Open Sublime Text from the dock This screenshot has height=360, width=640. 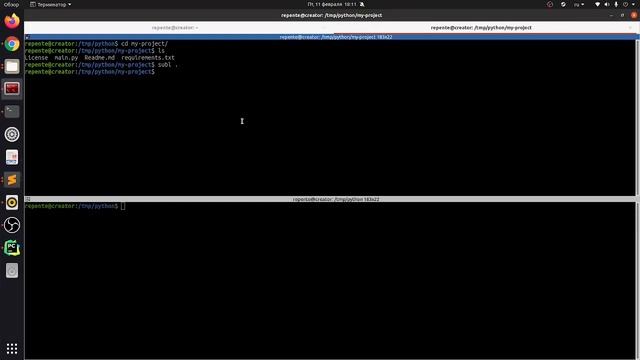[12, 180]
